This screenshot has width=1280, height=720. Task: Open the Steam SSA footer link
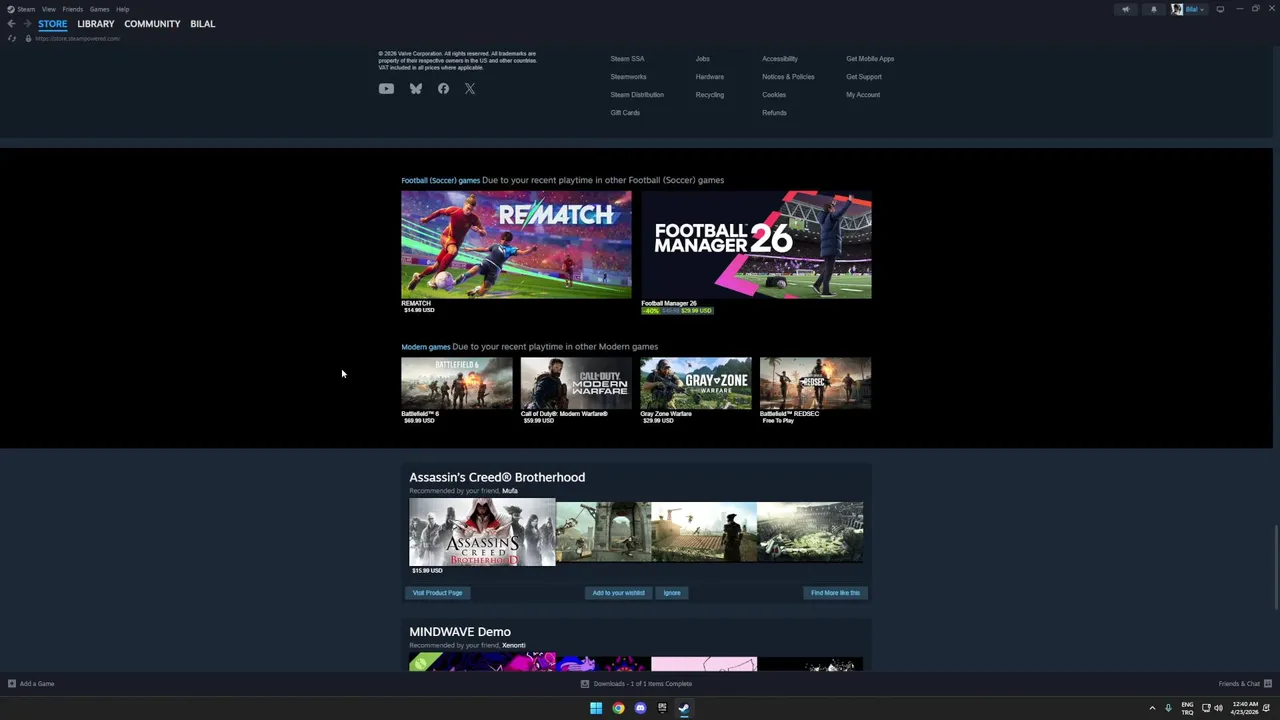(627, 59)
